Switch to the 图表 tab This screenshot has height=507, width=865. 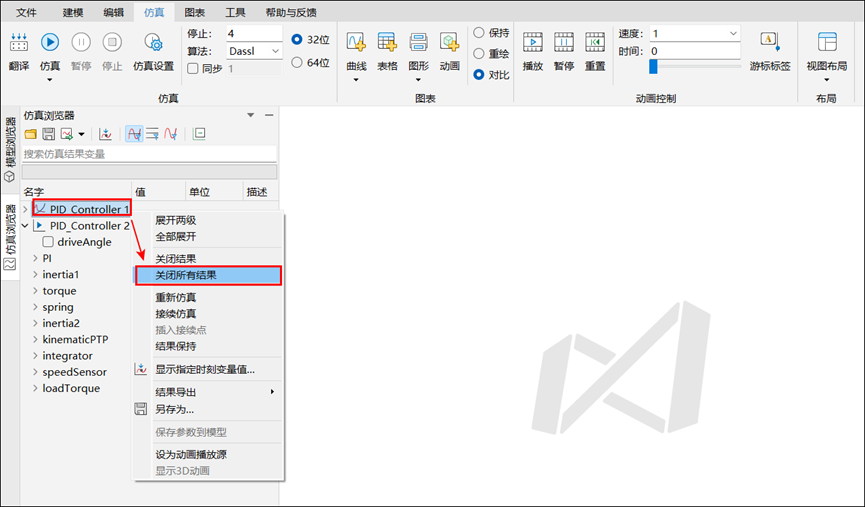tap(195, 12)
